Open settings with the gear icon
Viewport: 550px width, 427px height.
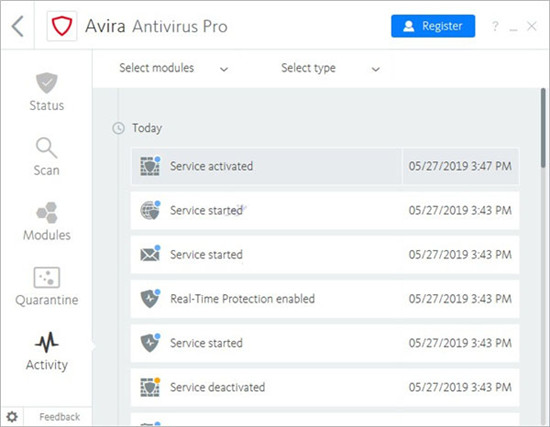click(x=12, y=417)
